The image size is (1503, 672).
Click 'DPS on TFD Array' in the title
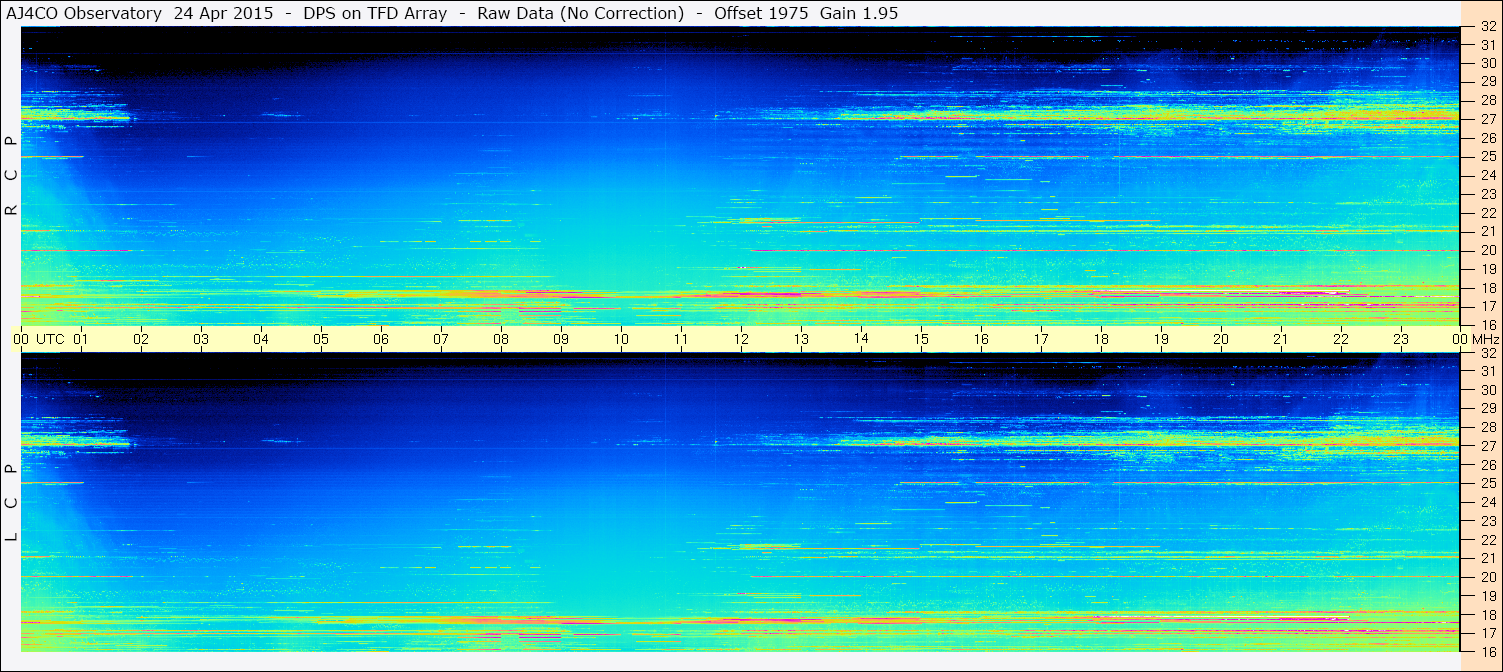click(375, 13)
